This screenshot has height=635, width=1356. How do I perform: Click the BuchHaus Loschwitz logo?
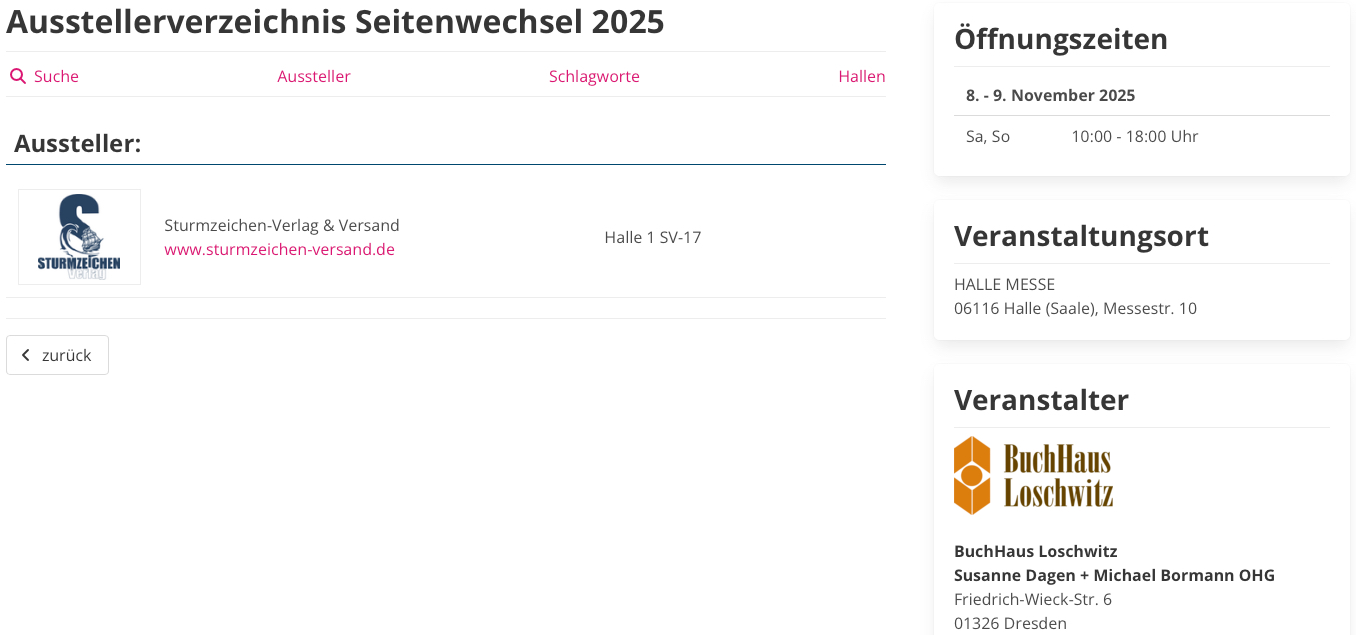(1033, 475)
